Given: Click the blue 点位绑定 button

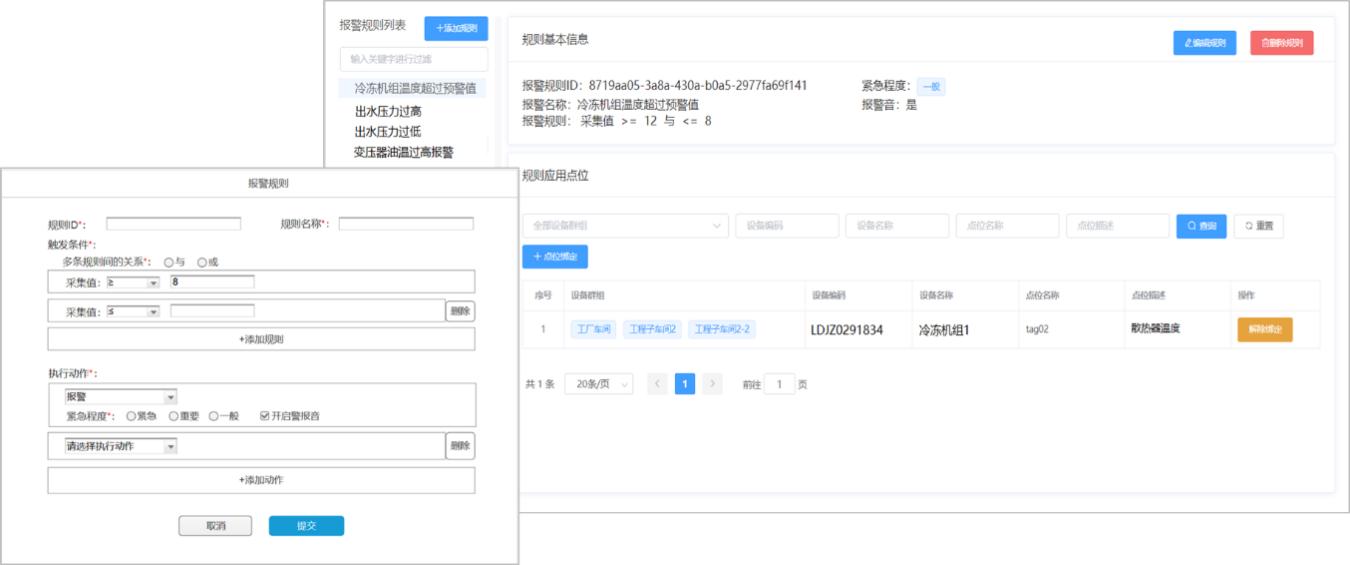Looking at the screenshot, I should [x=555, y=257].
